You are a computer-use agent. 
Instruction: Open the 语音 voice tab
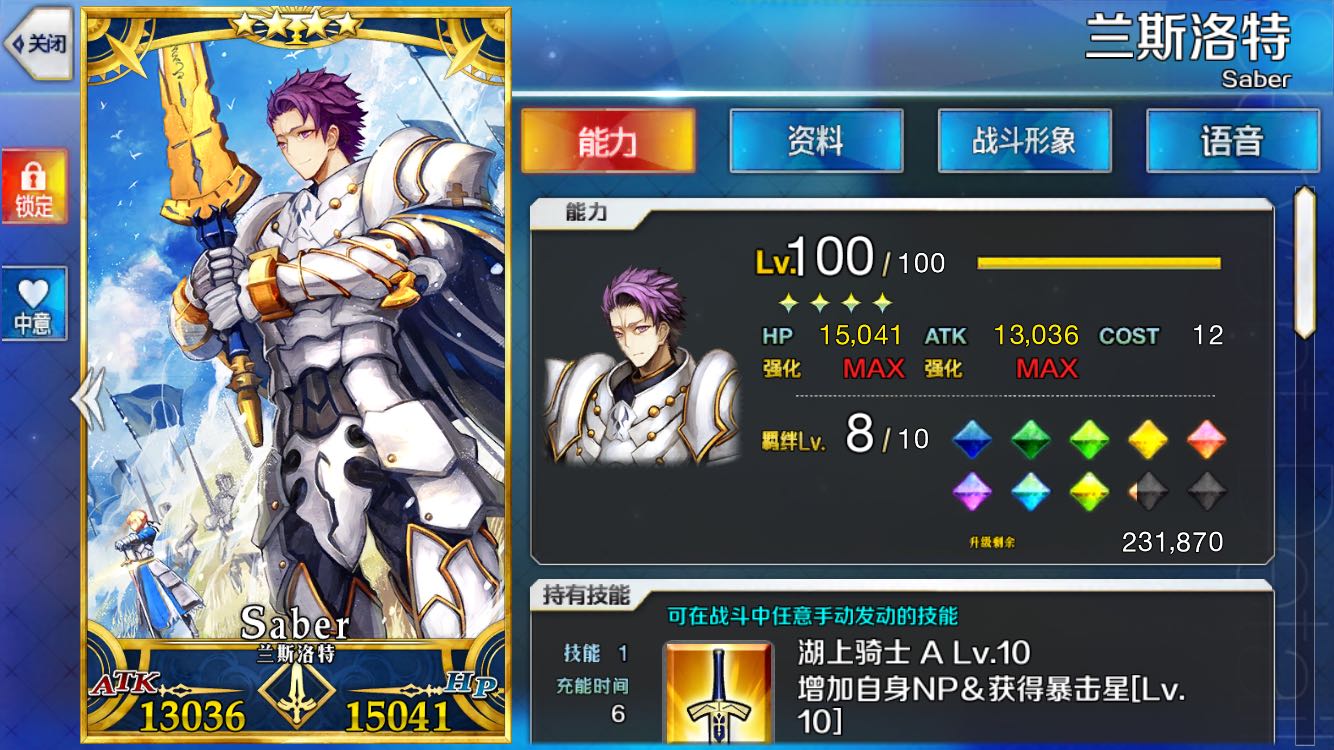pyautogui.click(x=1232, y=141)
